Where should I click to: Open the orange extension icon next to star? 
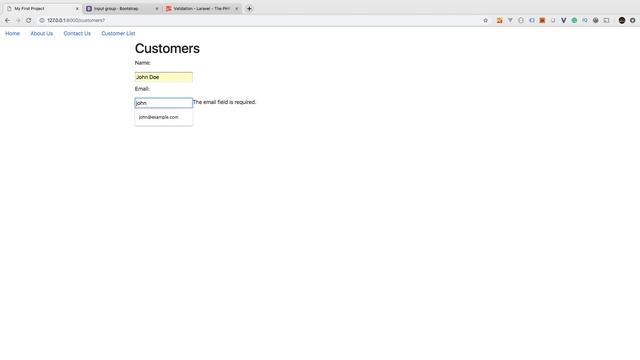[x=499, y=20]
